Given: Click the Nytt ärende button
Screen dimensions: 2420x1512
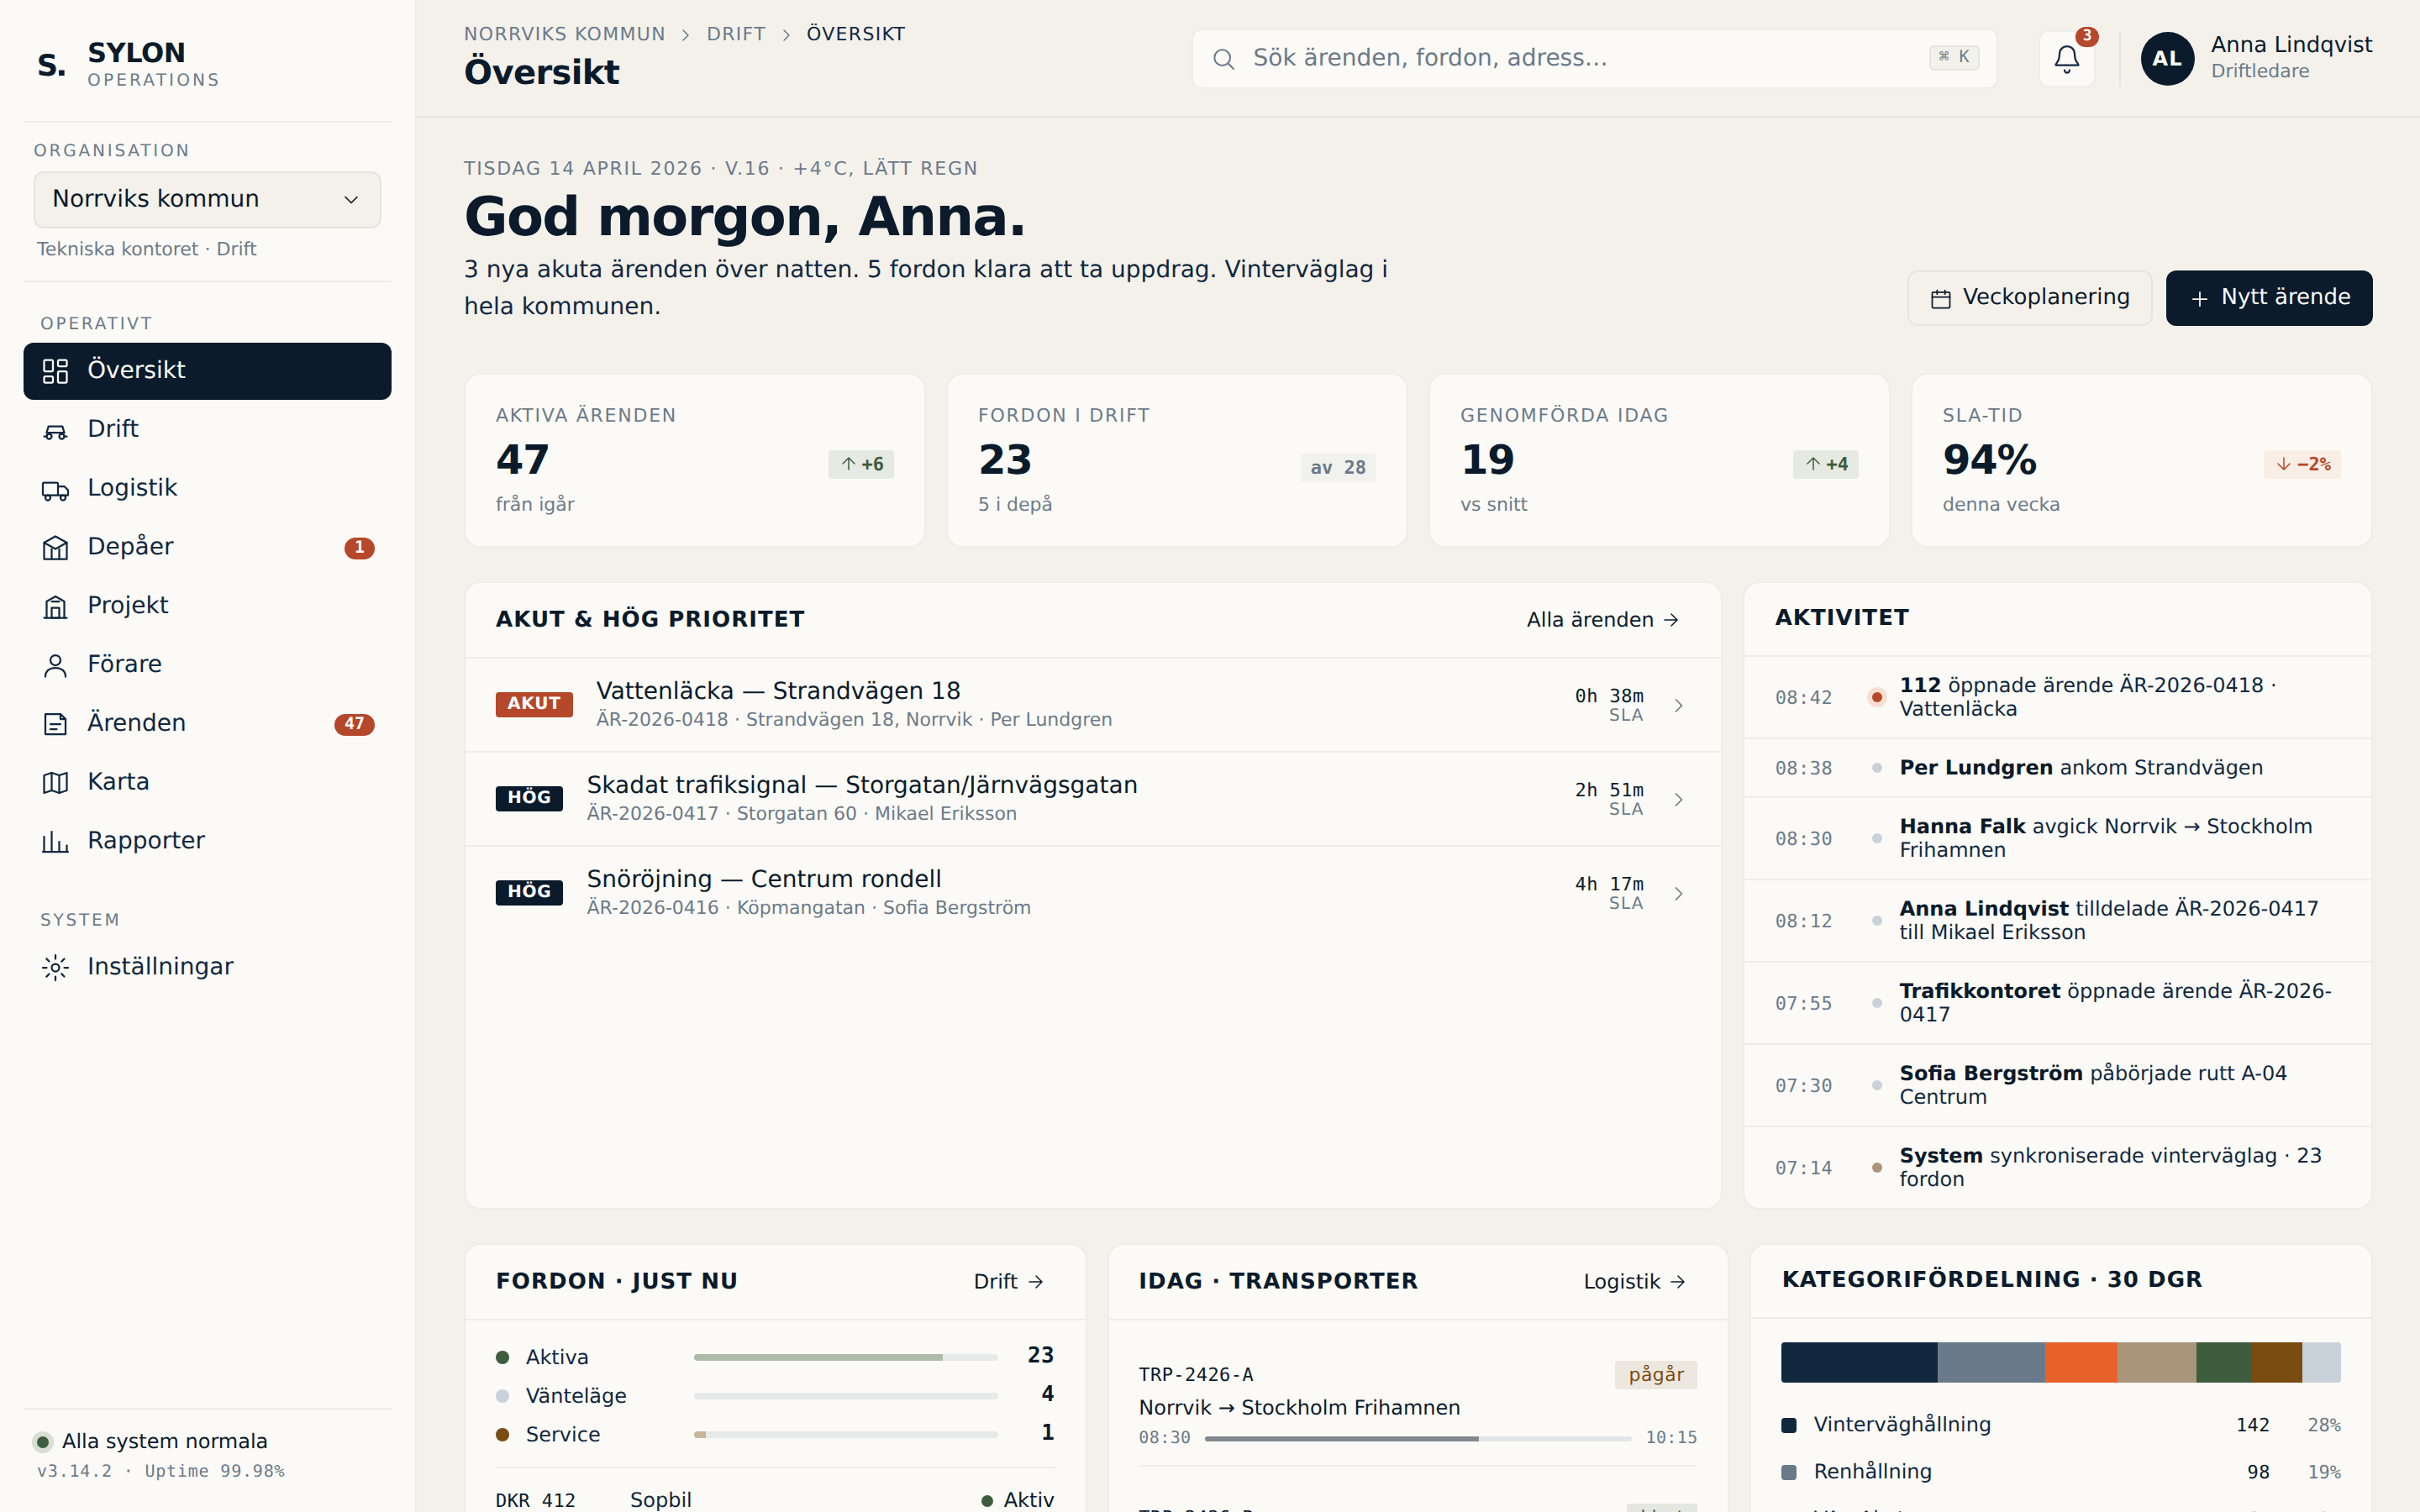Looking at the screenshot, I should pos(2269,298).
